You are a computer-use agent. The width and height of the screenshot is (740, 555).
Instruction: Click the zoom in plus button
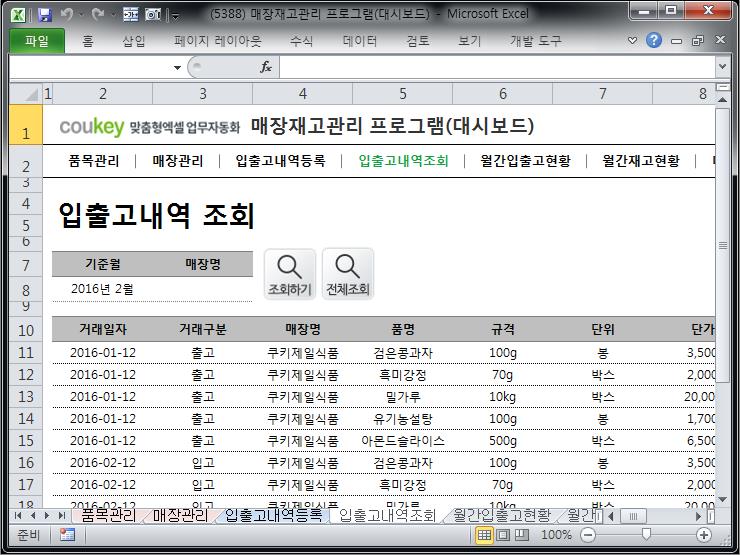704,535
